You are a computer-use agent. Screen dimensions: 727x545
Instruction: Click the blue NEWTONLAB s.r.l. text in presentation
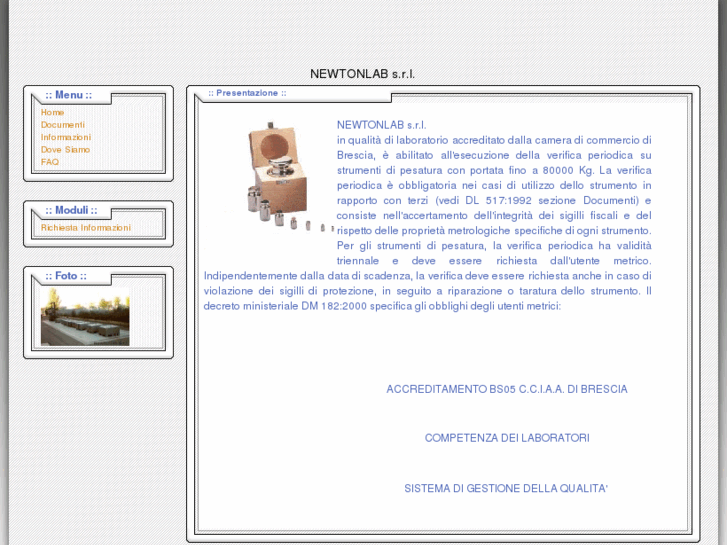tap(381, 125)
